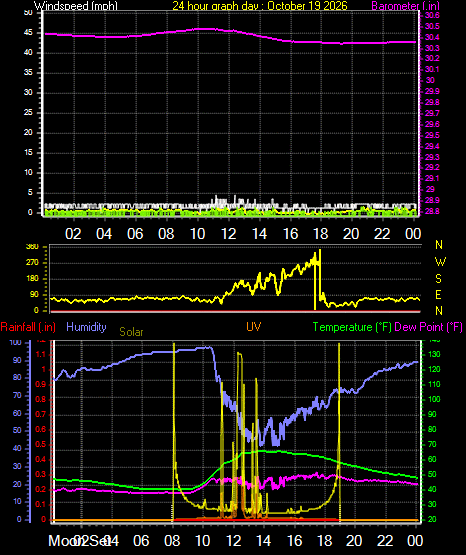The image size is (466, 555).
Task: Click the 28.8 value on barometer scale
Action: 432,211
